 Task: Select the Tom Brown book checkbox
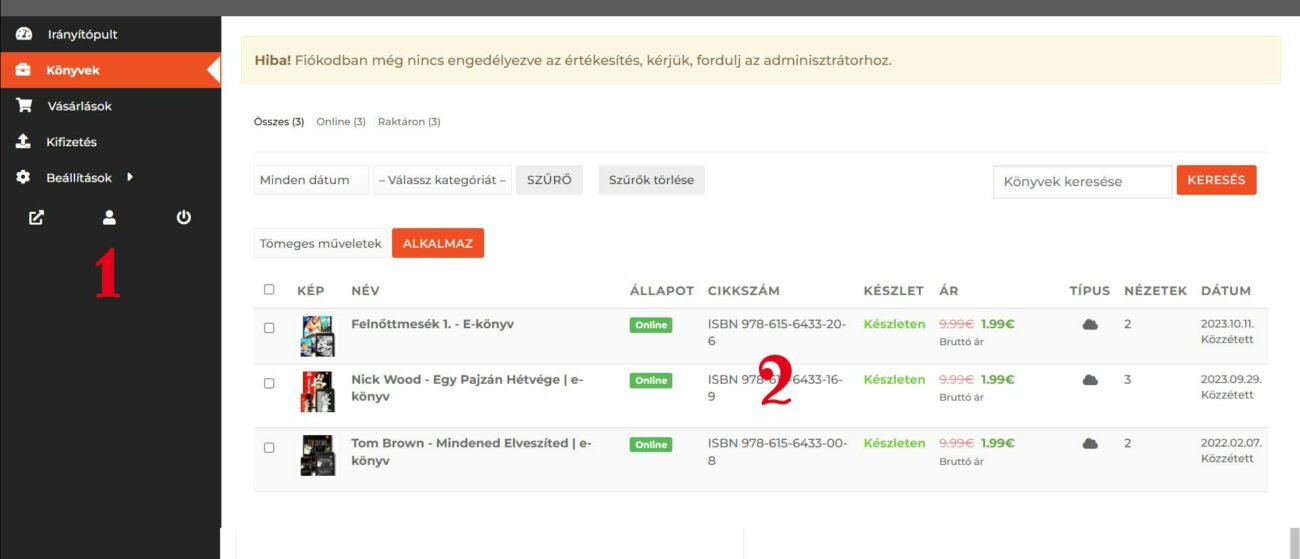click(x=269, y=448)
